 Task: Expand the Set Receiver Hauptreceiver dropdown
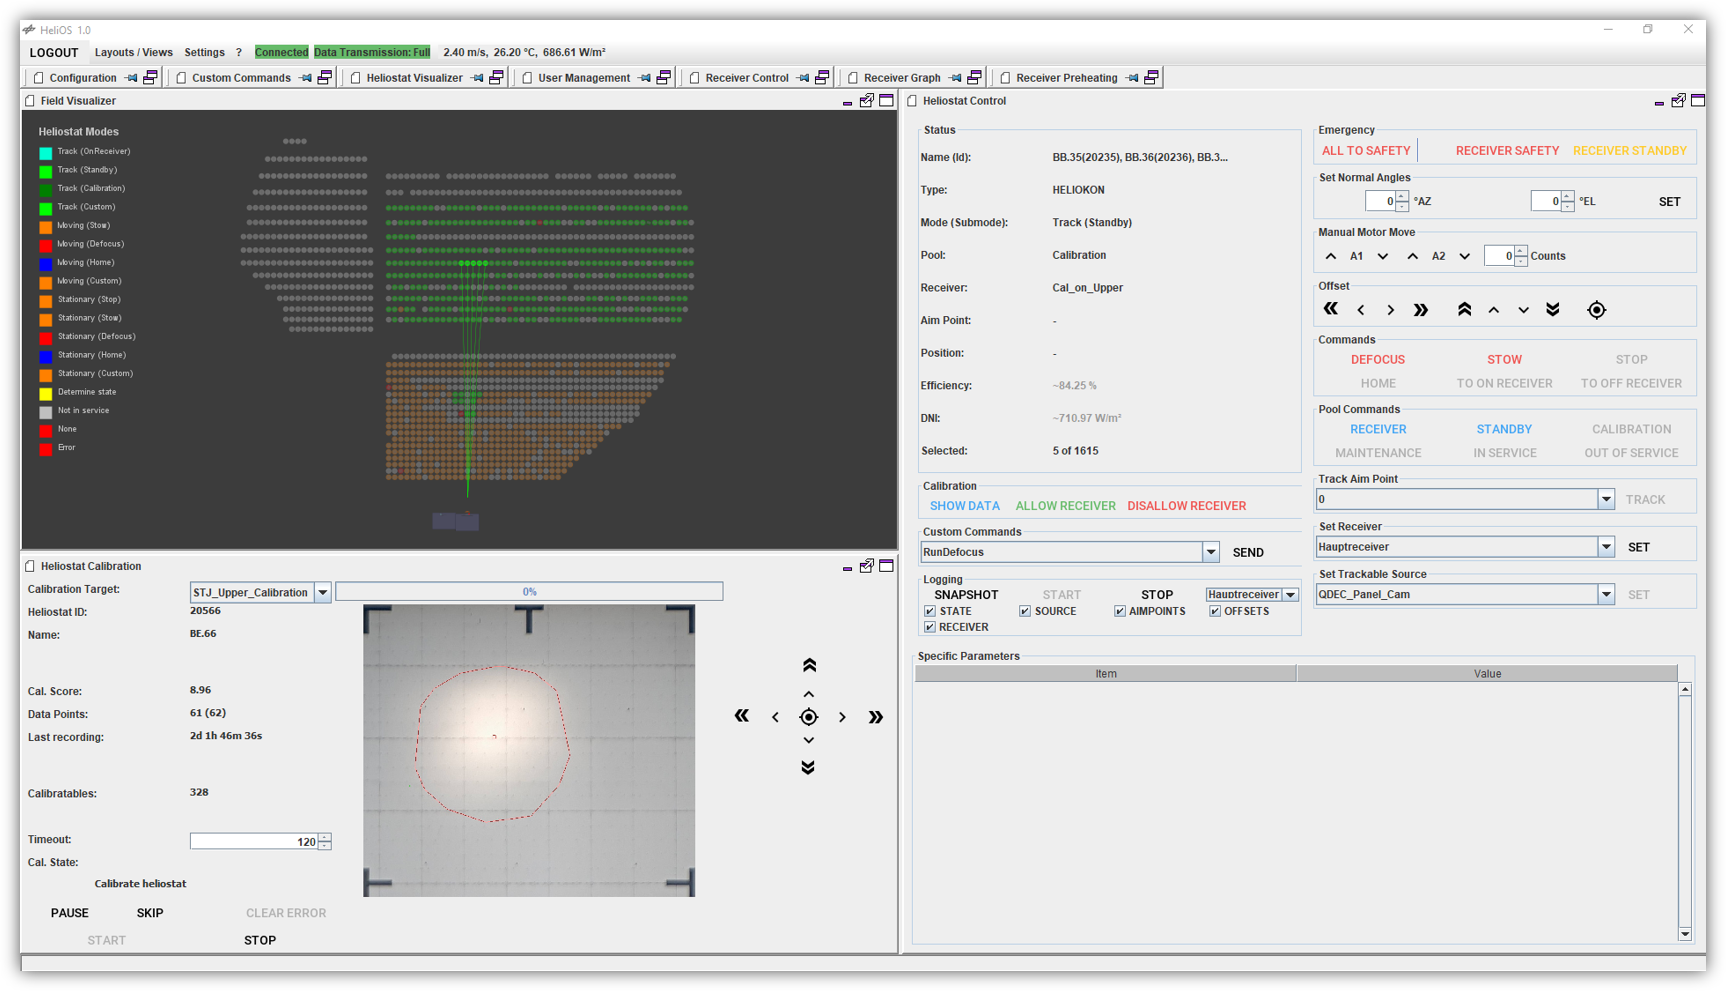coord(1605,547)
